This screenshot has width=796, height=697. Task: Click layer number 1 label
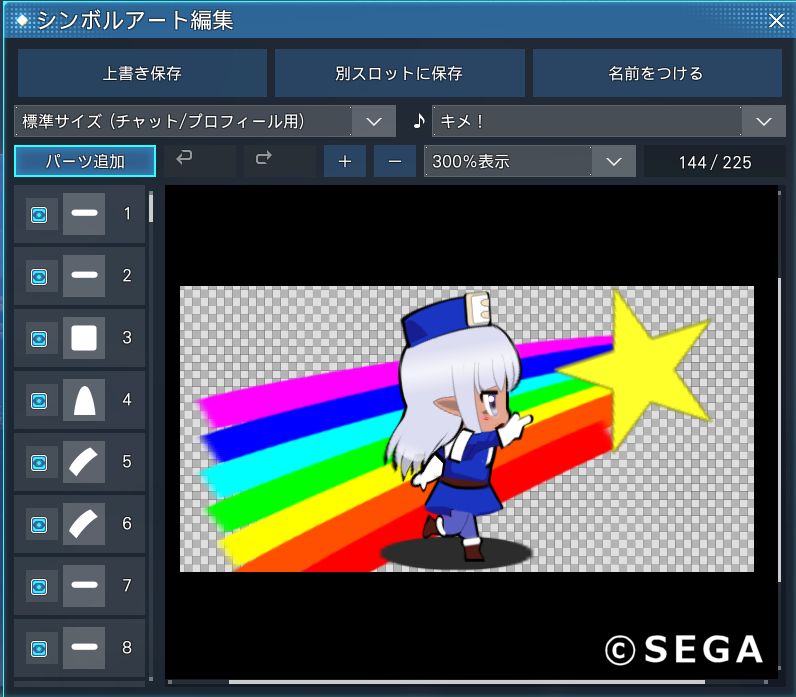127,214
